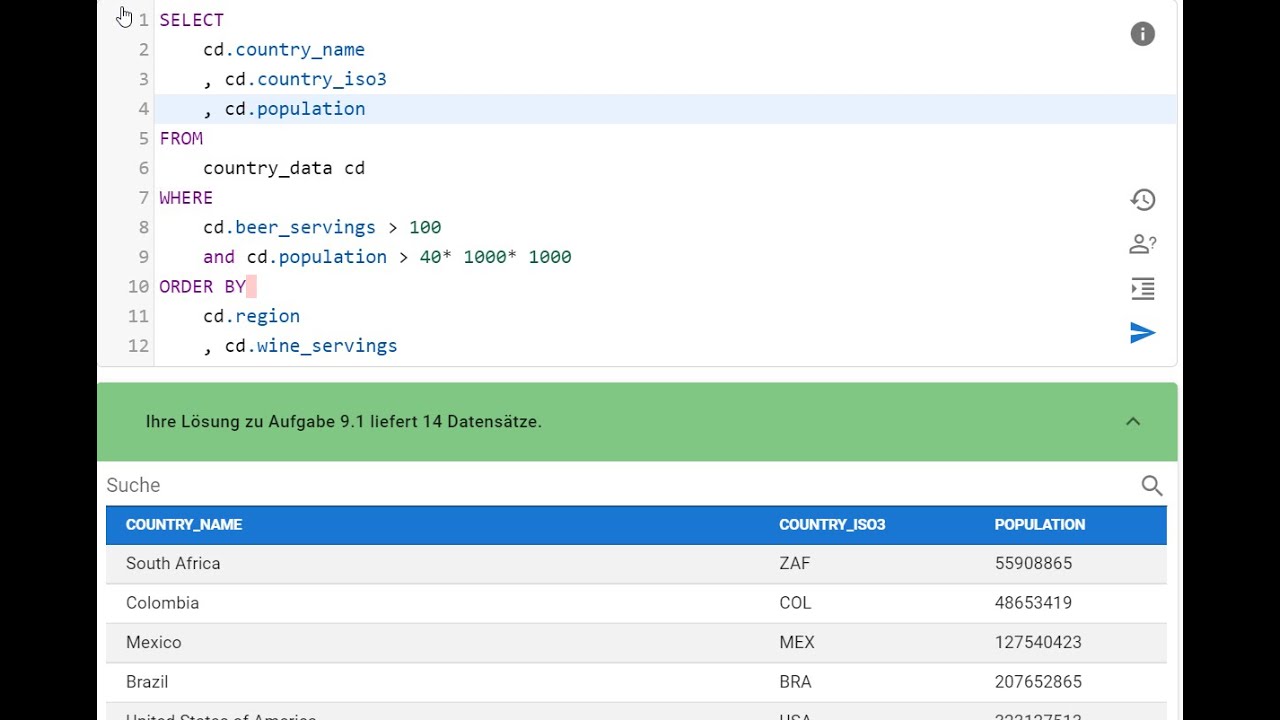Image resolution: width=1280 pixels, height=720 pixels.
Task: Select the Colombia cell
Action: tap(162, 603)
